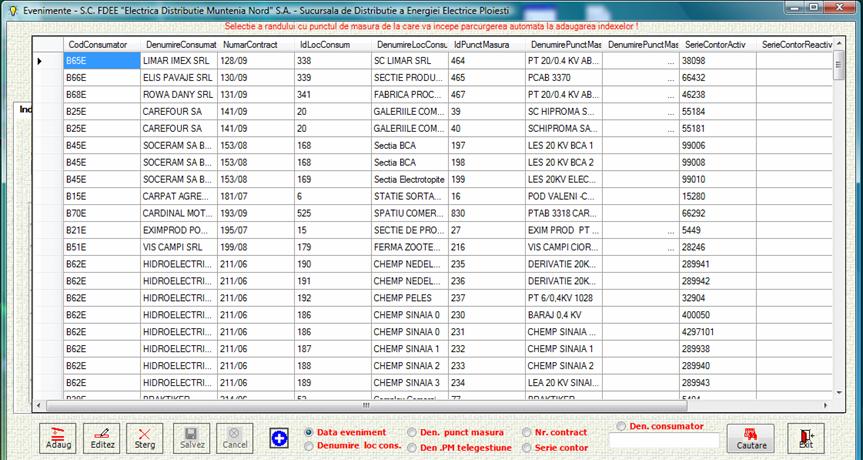
Task: Click serial number 38098 cell
Action: pyautogui.click(x=718, y=61)
